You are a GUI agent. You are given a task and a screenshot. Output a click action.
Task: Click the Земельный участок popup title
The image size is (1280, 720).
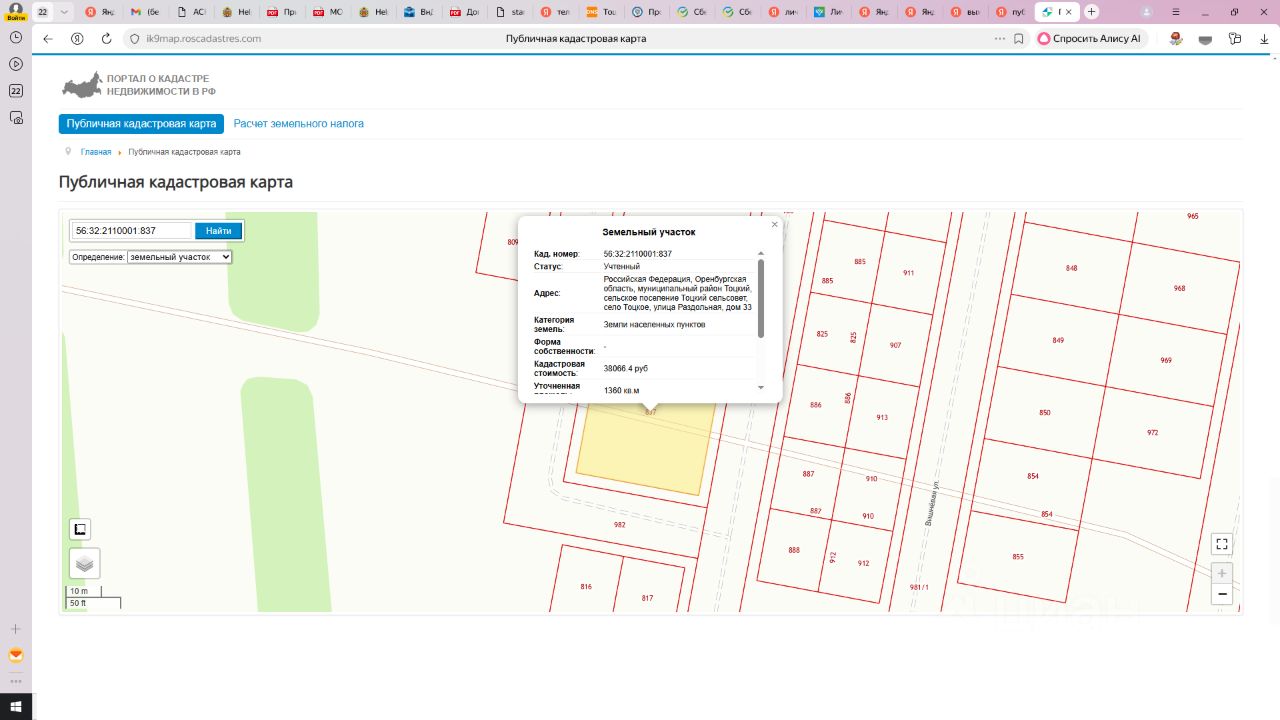coord(649,232)
